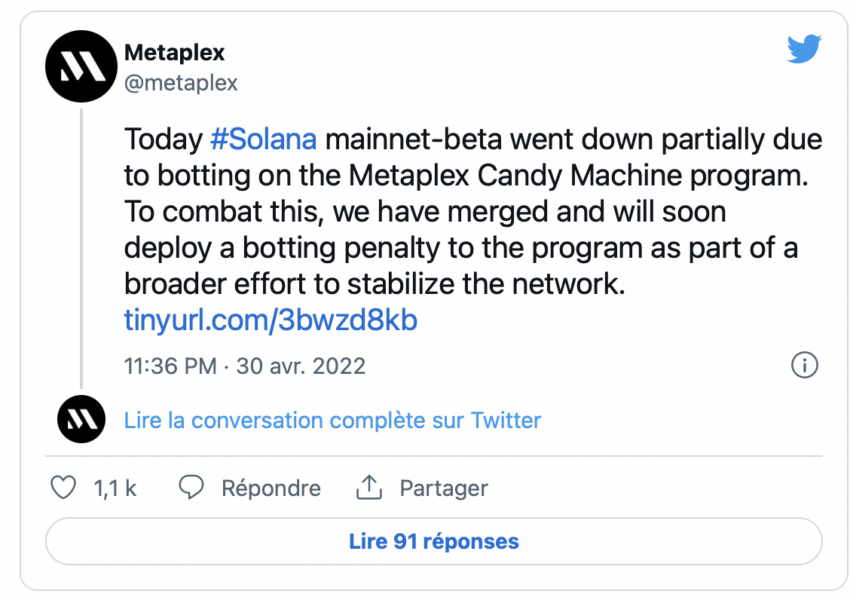Click the reply speech bubble icon
This screenshot has width=850, height=597.
[x=191, y=487]
